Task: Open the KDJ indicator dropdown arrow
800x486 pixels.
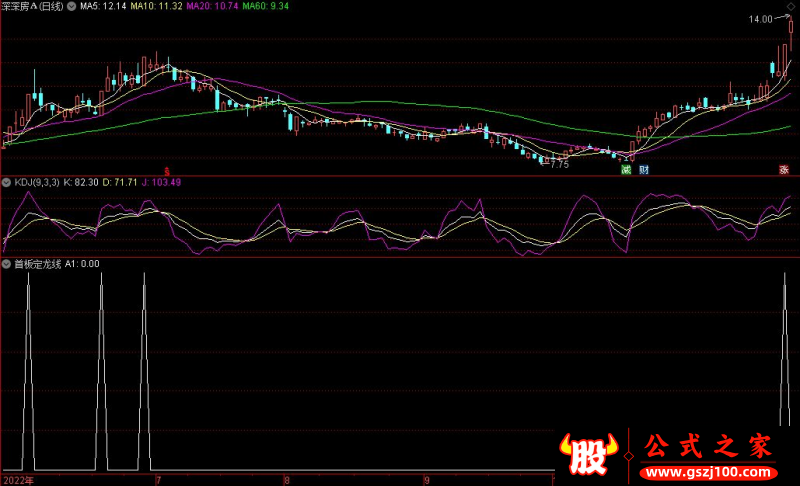Action: click(6, 183)
